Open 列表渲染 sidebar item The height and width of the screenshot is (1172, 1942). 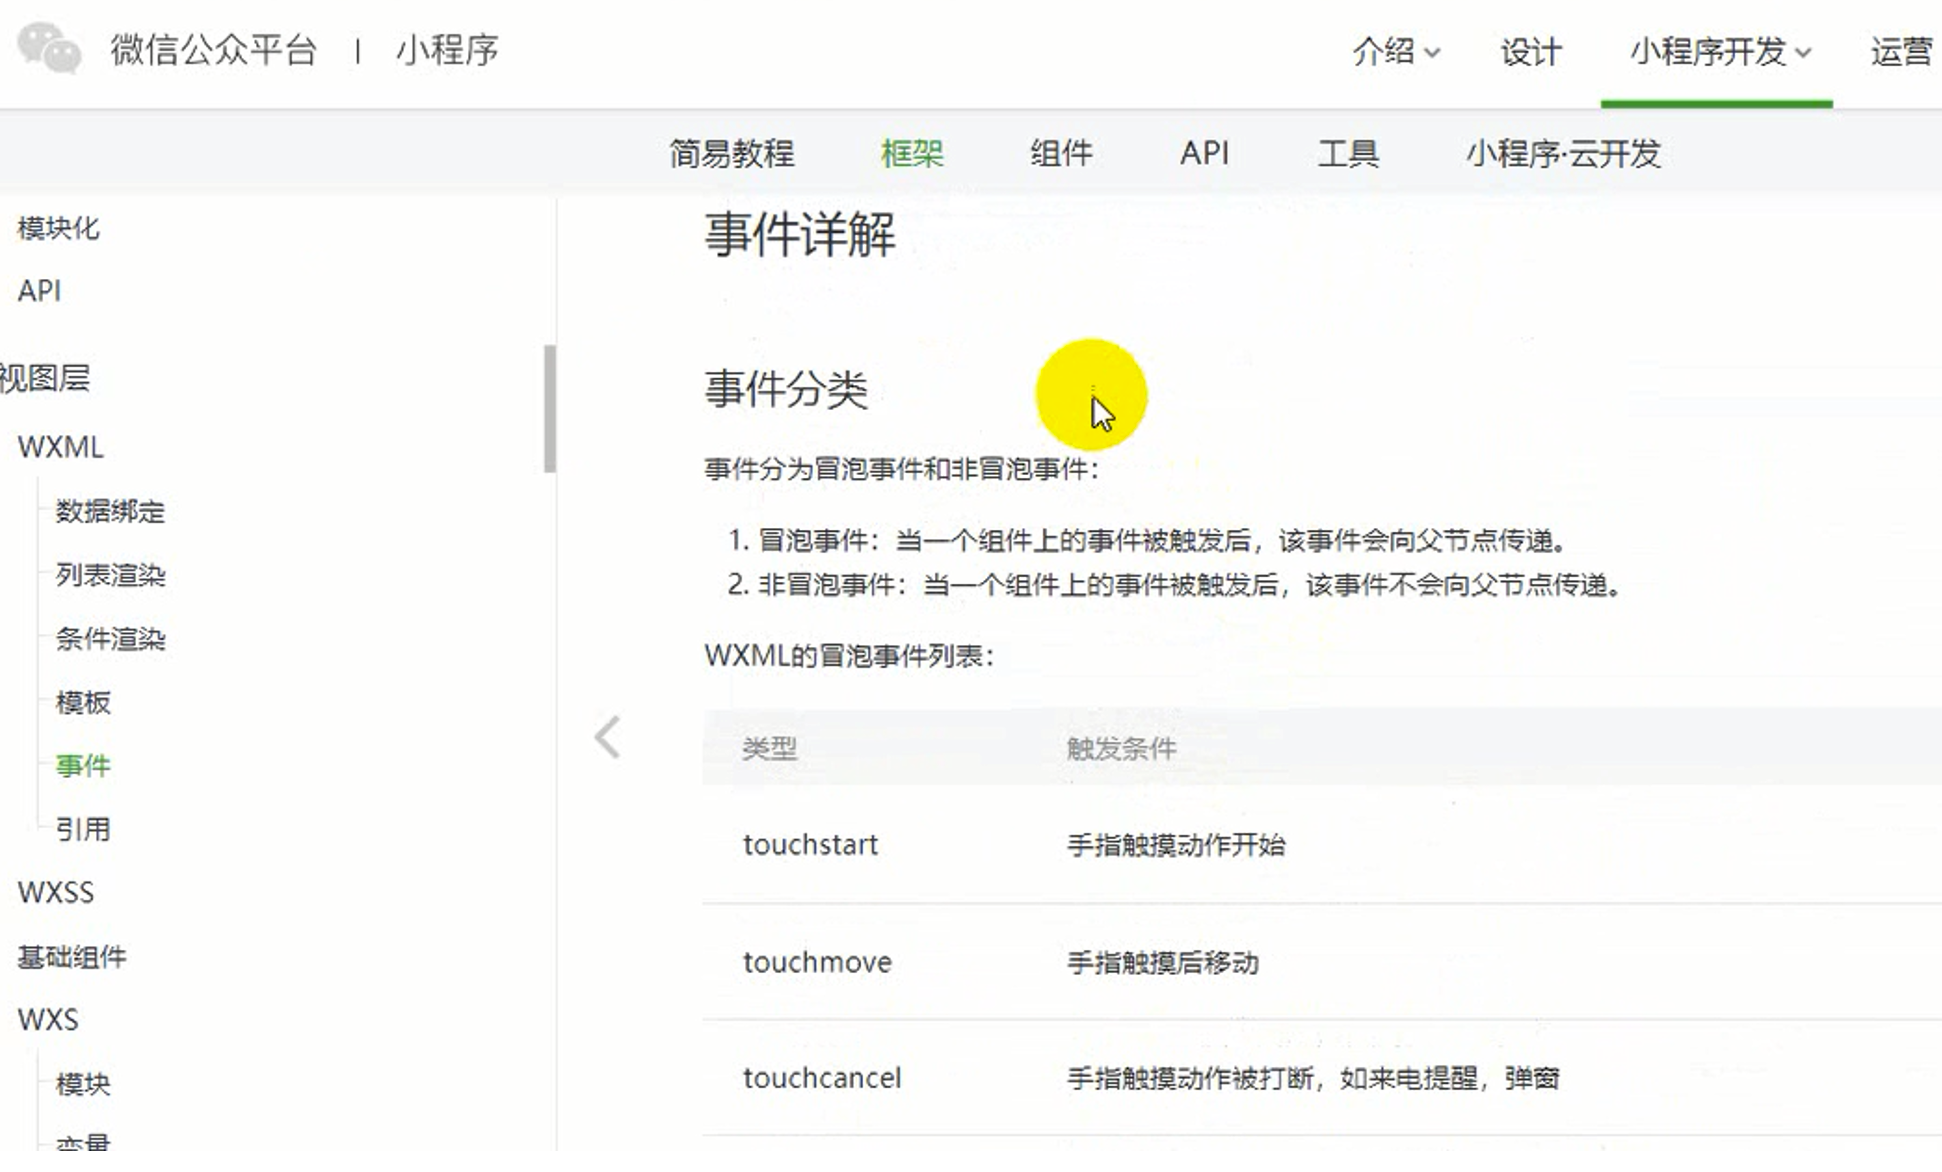tap(110, 575)
